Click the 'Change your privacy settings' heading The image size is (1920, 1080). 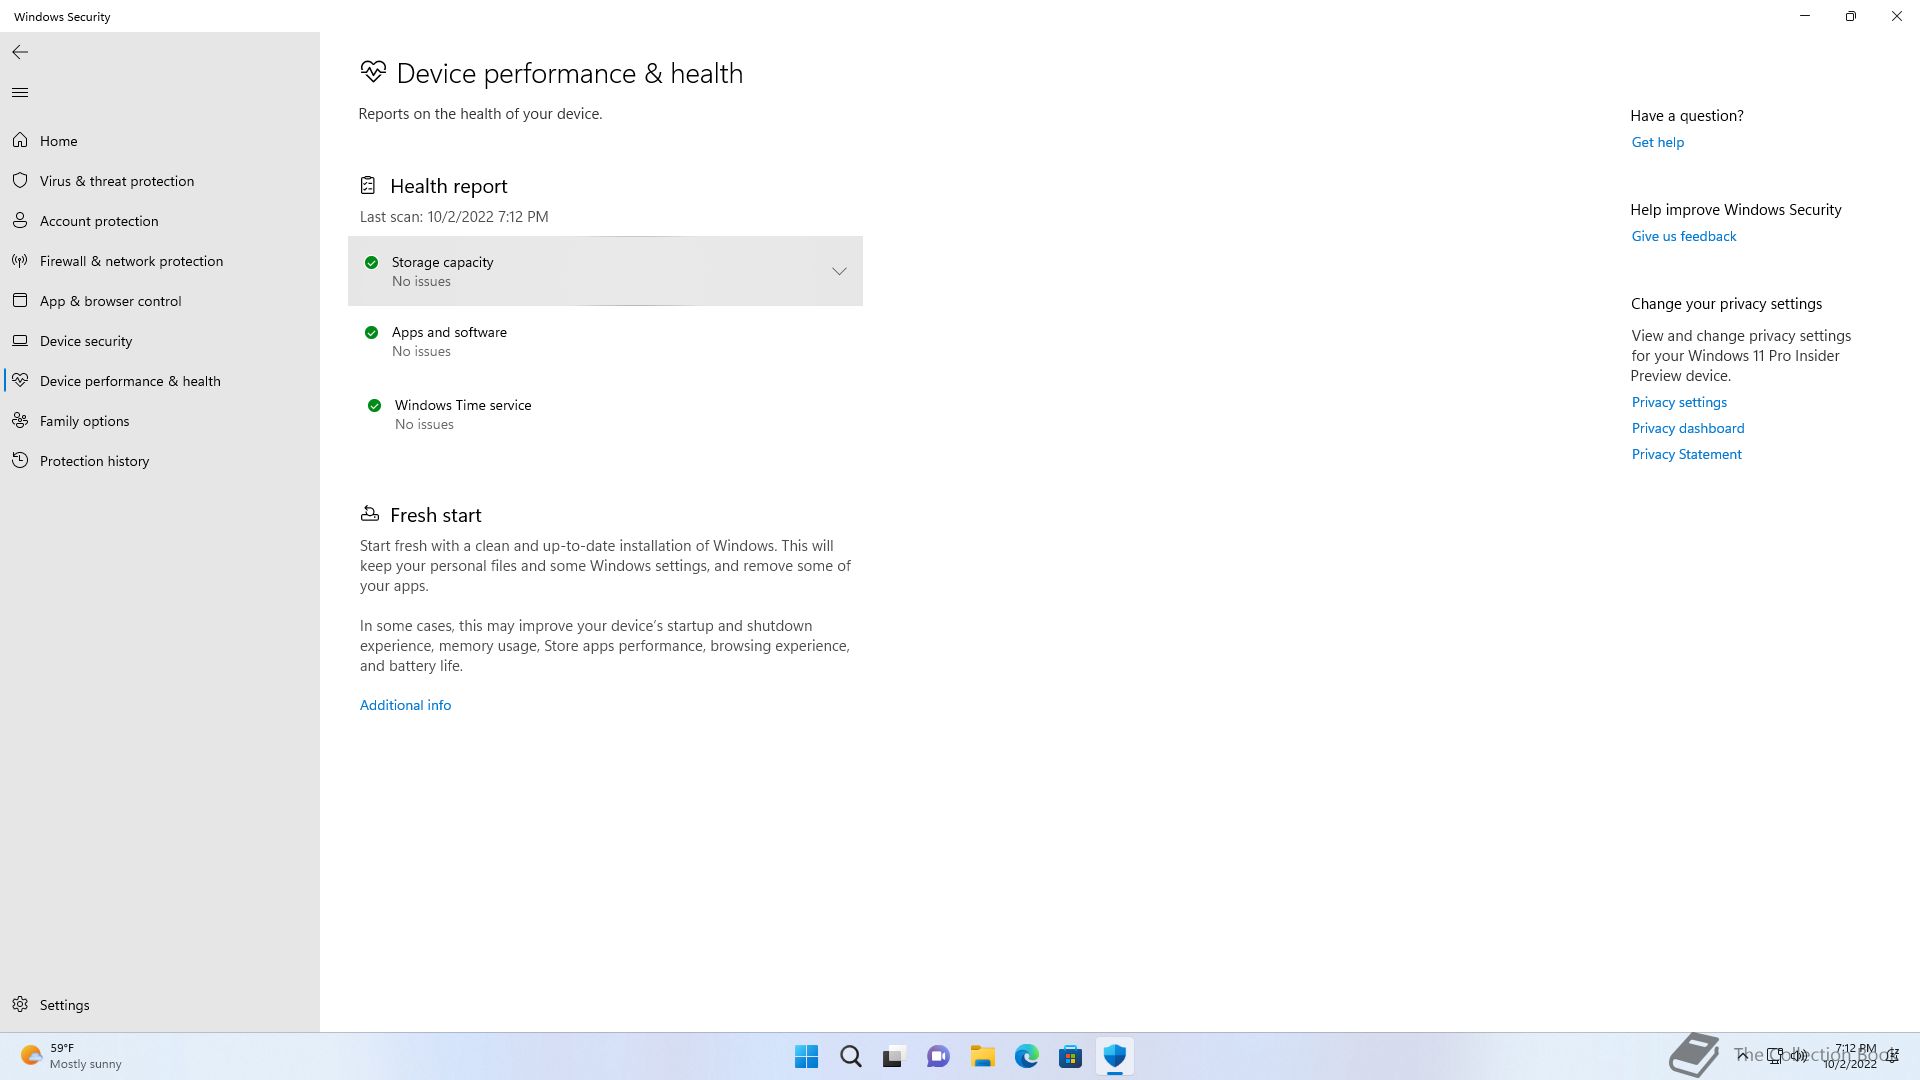coord(1726,303)
